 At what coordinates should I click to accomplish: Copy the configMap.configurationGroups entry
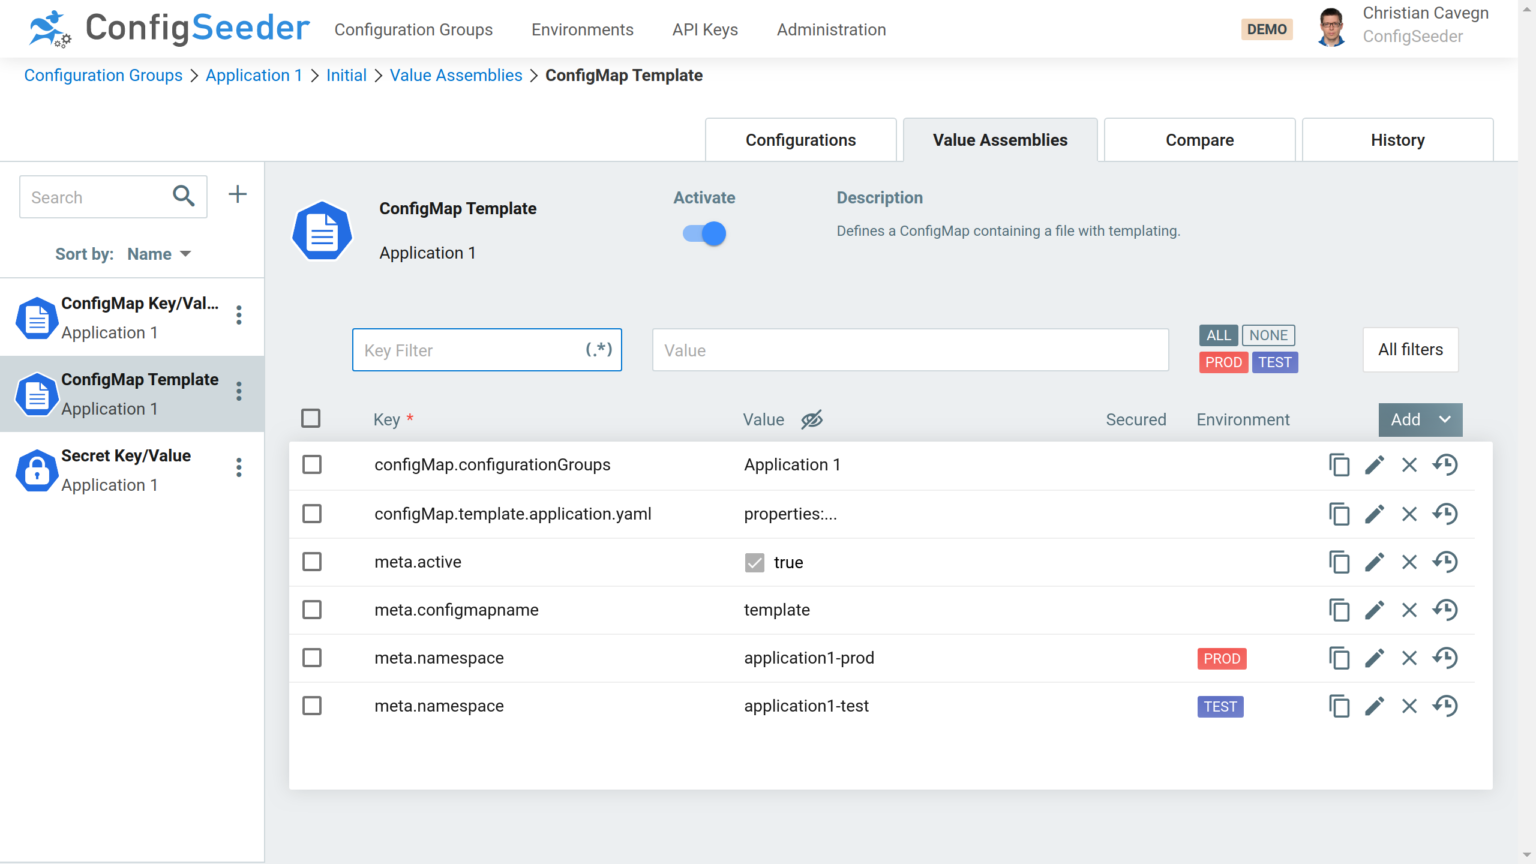1339,465
